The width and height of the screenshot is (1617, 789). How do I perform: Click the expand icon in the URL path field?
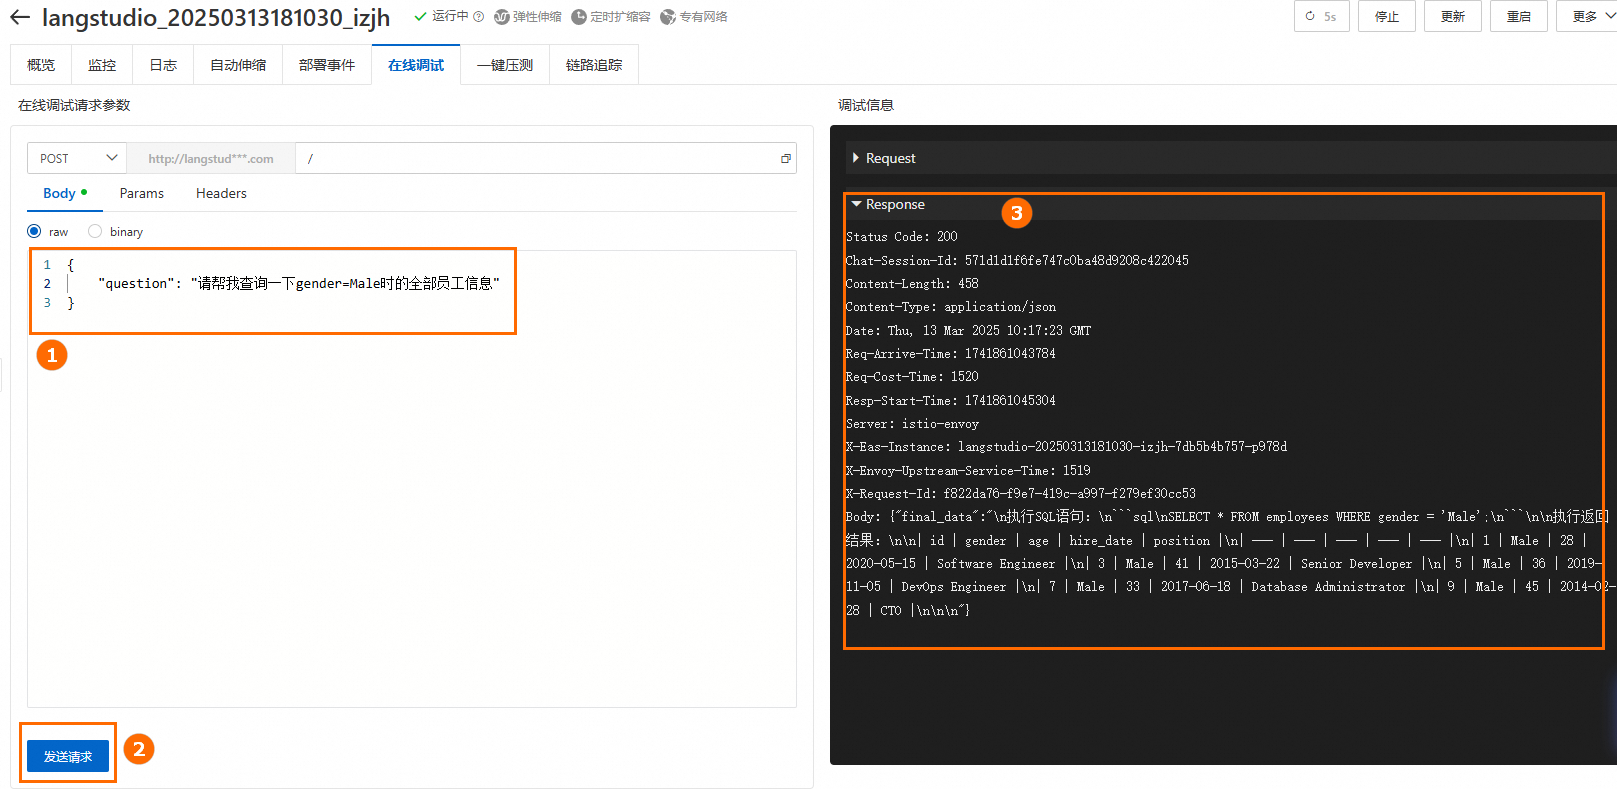point(786,158)
